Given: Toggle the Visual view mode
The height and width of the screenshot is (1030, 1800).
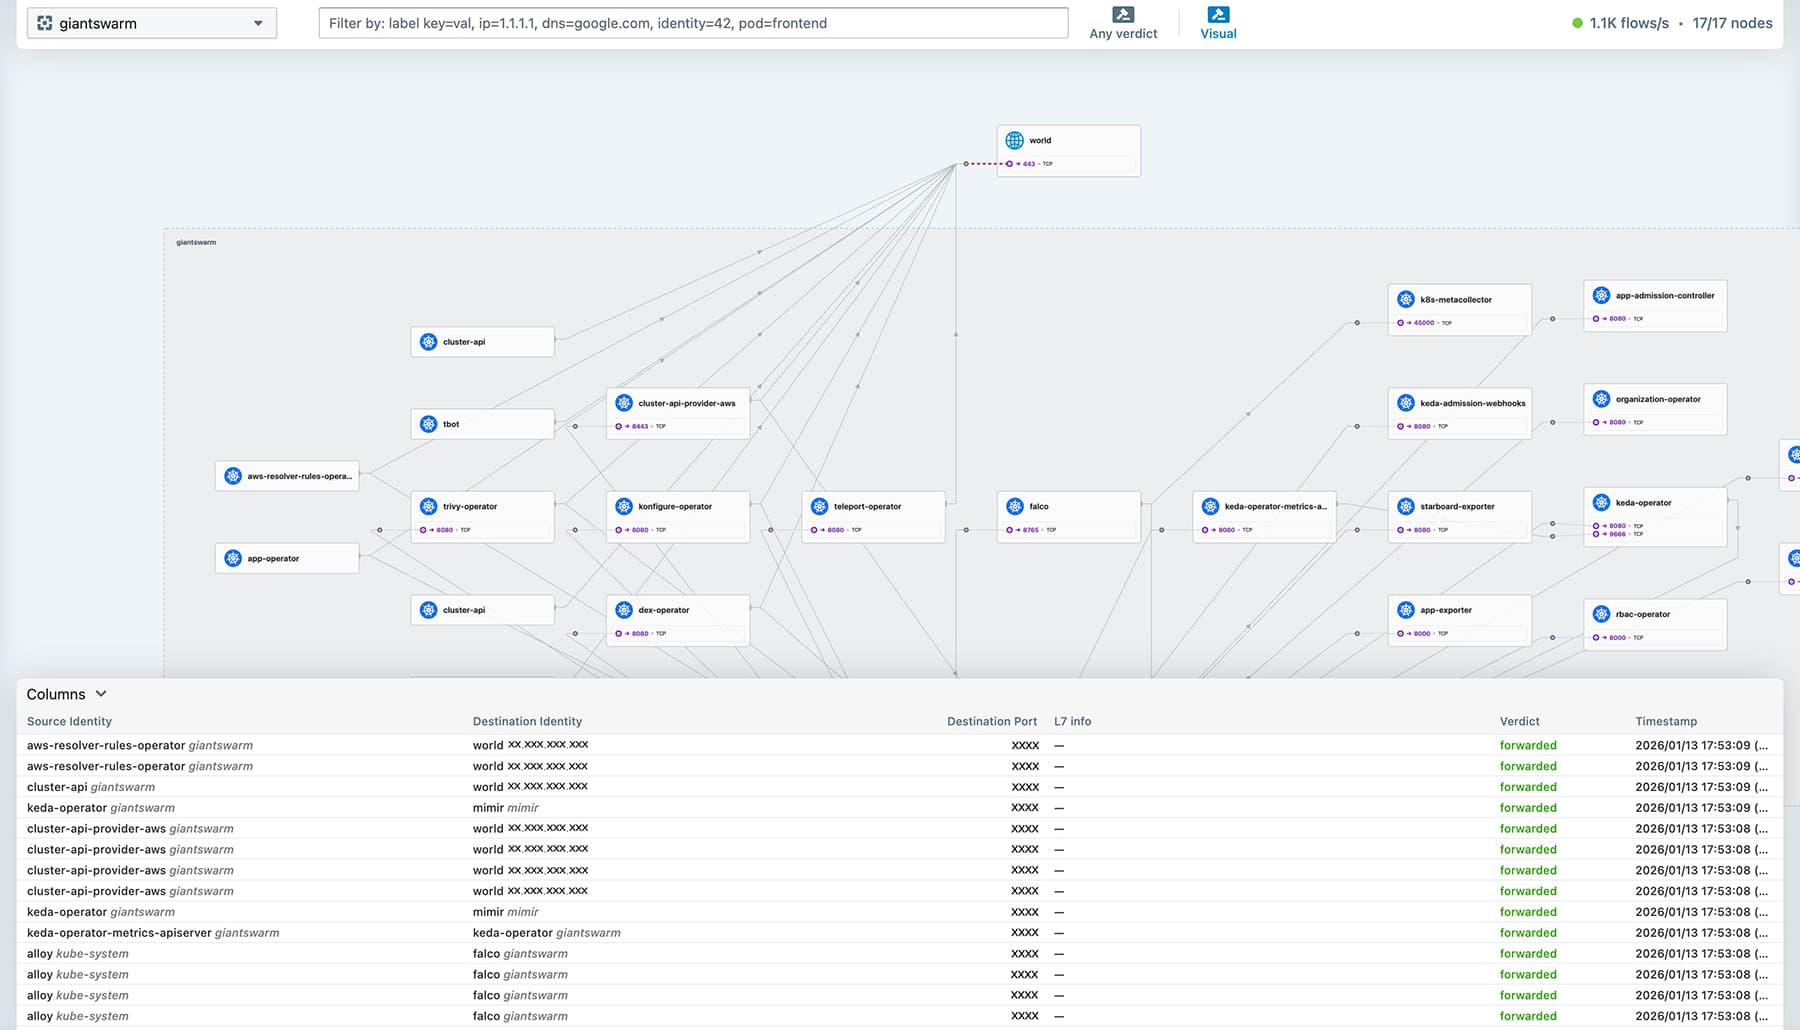Looking at the screenshot, I should 1218,23.
